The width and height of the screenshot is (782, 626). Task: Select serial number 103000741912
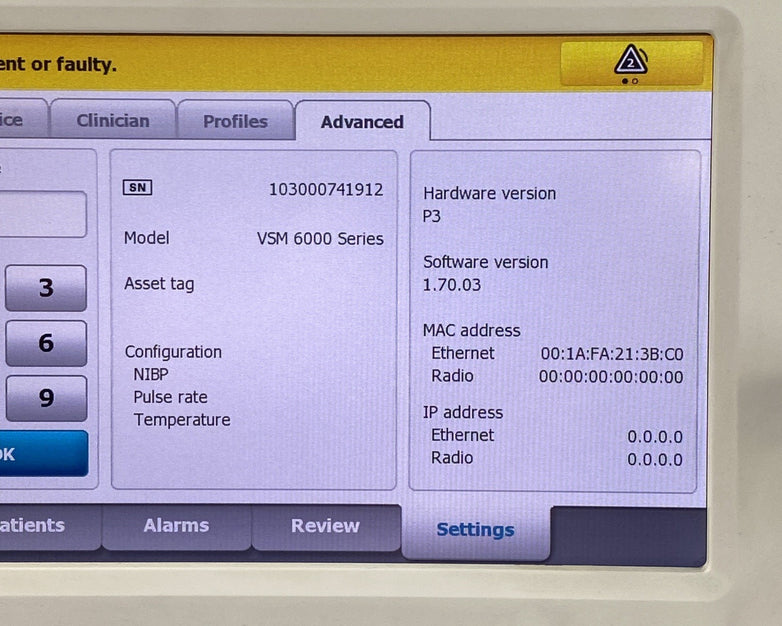point(326,190)
